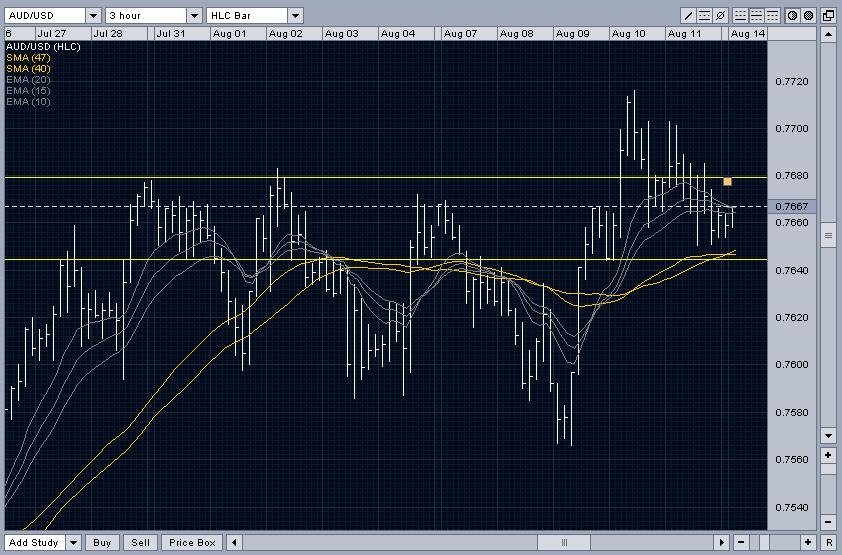Click the Aug 14 date header

(x=748, y=34)
